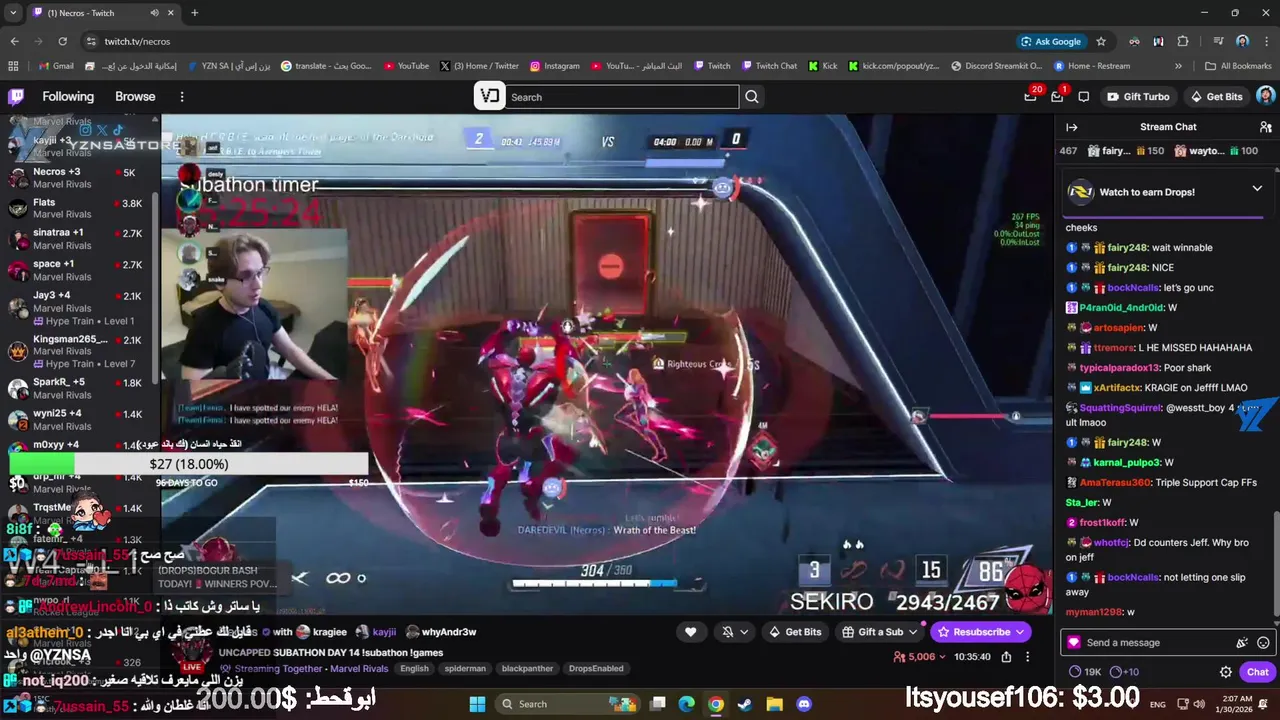Click the Windows taskbar Search box
The height and width of the screenshot is (720, 1280).
tap(570, 704)
